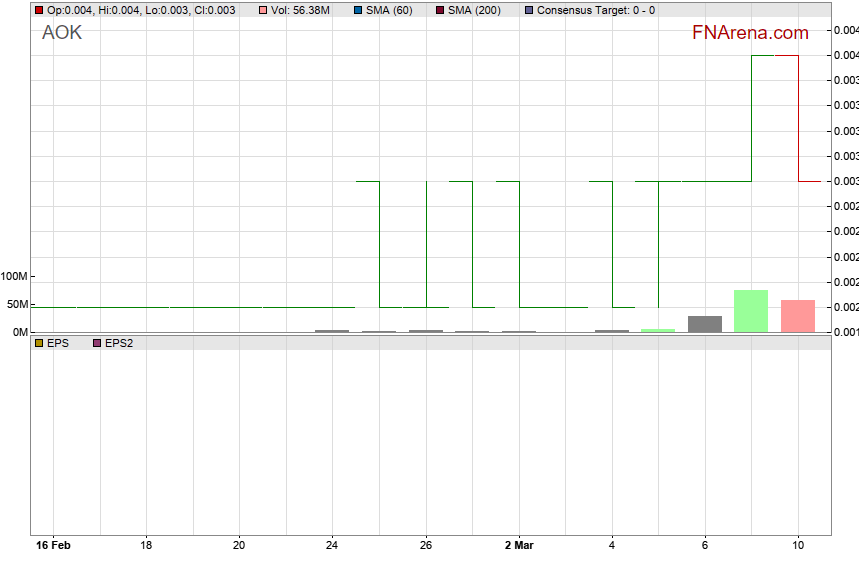Select the tall green volume bar
The height and width of the screenshot is (566, 859).
point(751,311)
